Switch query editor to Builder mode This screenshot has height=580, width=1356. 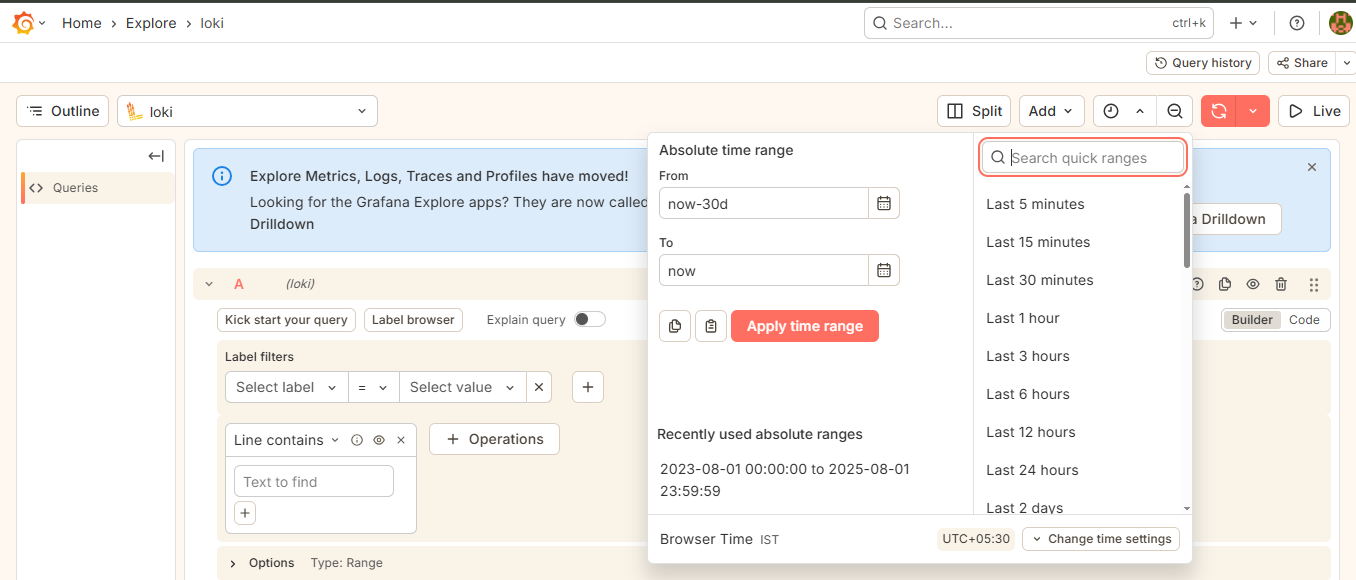pos(1252,320)
